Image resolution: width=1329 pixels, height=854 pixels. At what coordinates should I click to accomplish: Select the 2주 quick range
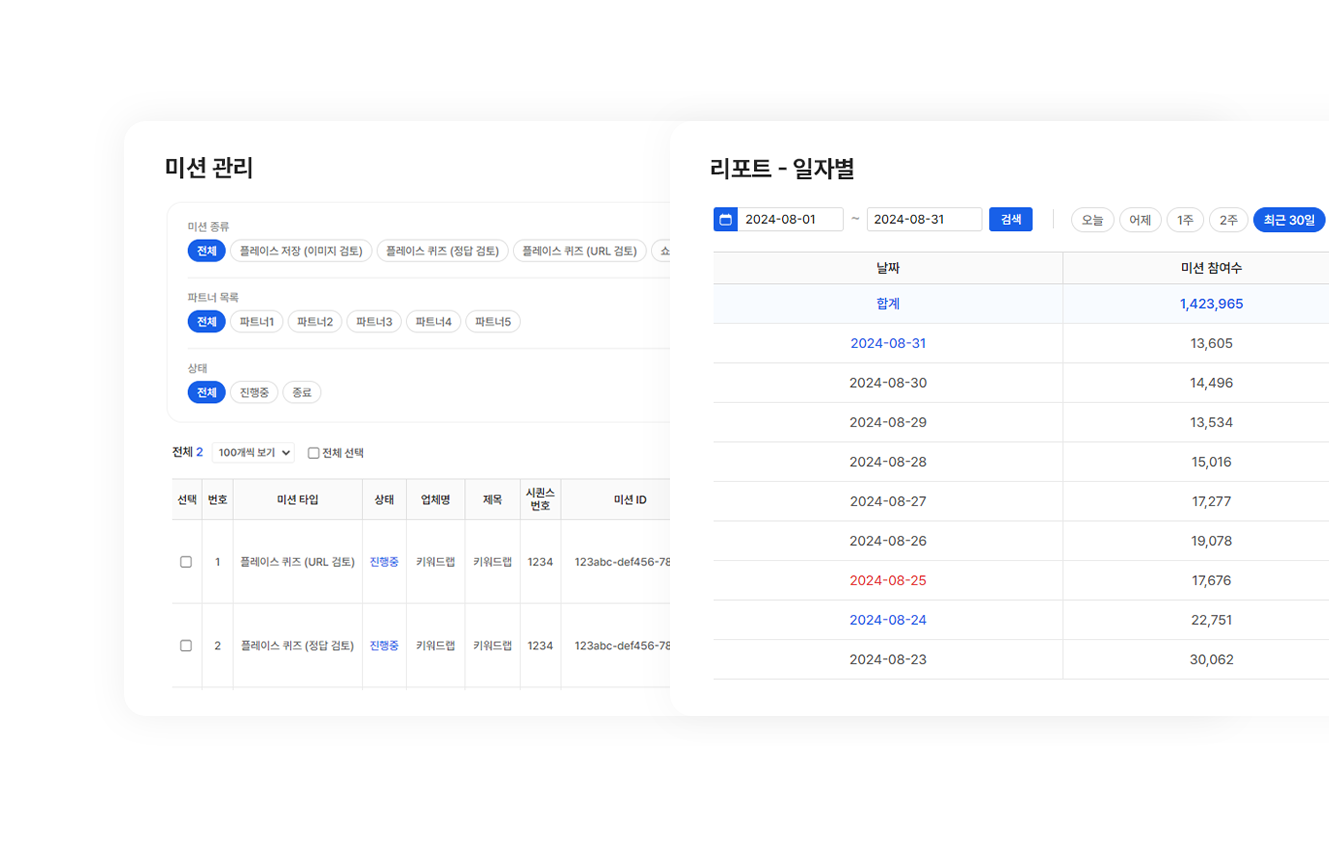(x=1228, y=220)
